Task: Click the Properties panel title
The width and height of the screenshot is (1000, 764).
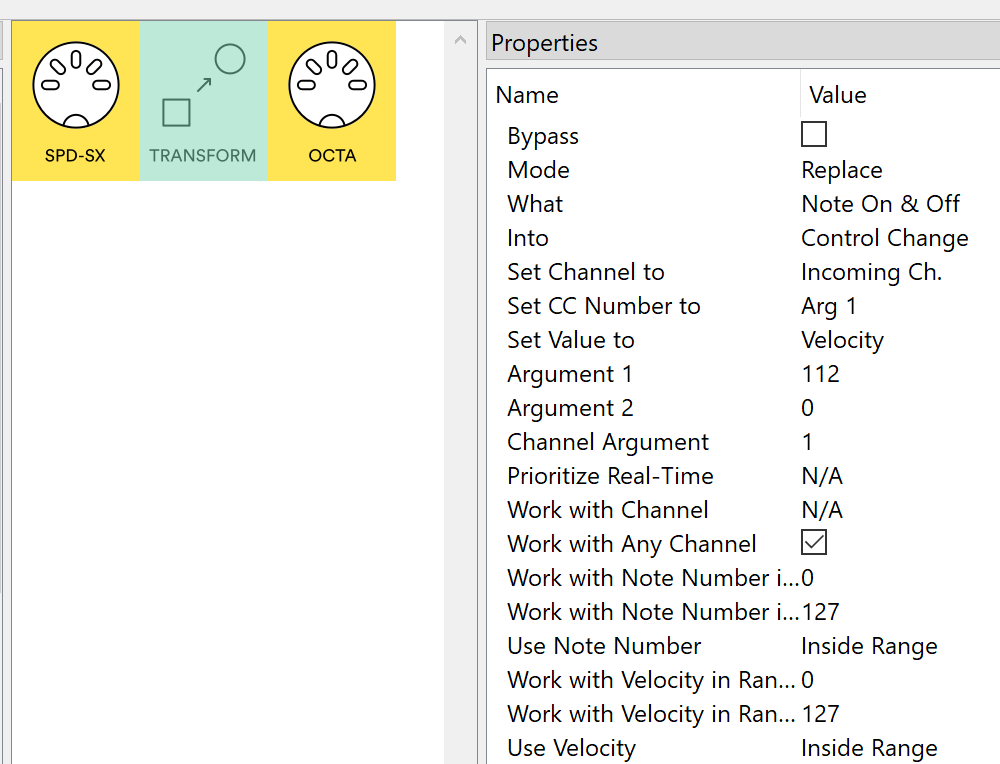Action: pyautogui.click(x=545, y=43)
